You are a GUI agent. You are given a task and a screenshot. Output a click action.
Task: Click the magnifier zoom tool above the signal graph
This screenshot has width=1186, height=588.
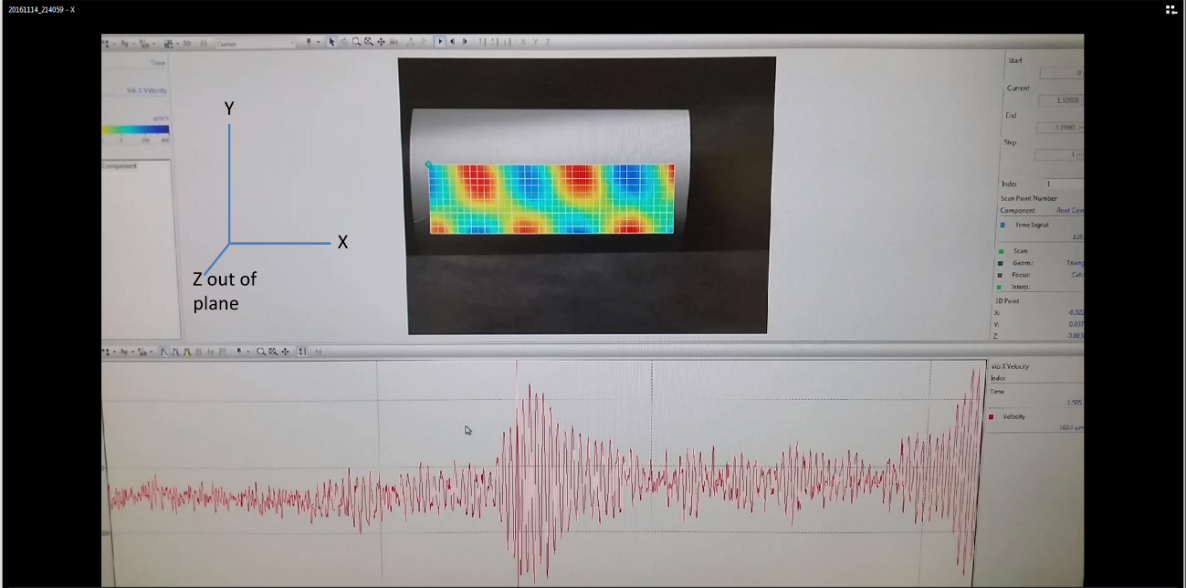tap(261, 352)
